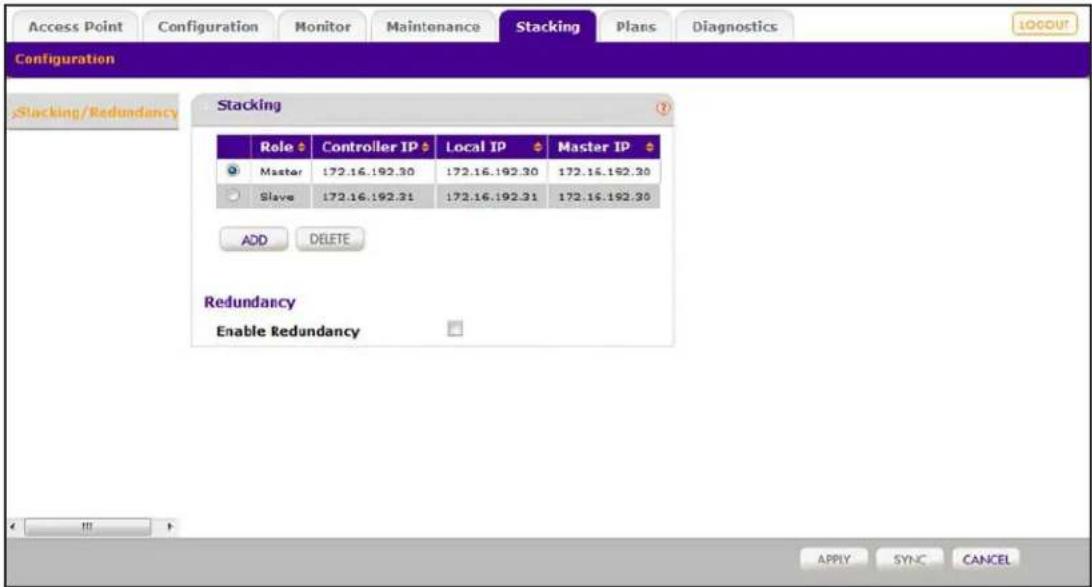Switch to the Diagnostics tab

734,26
